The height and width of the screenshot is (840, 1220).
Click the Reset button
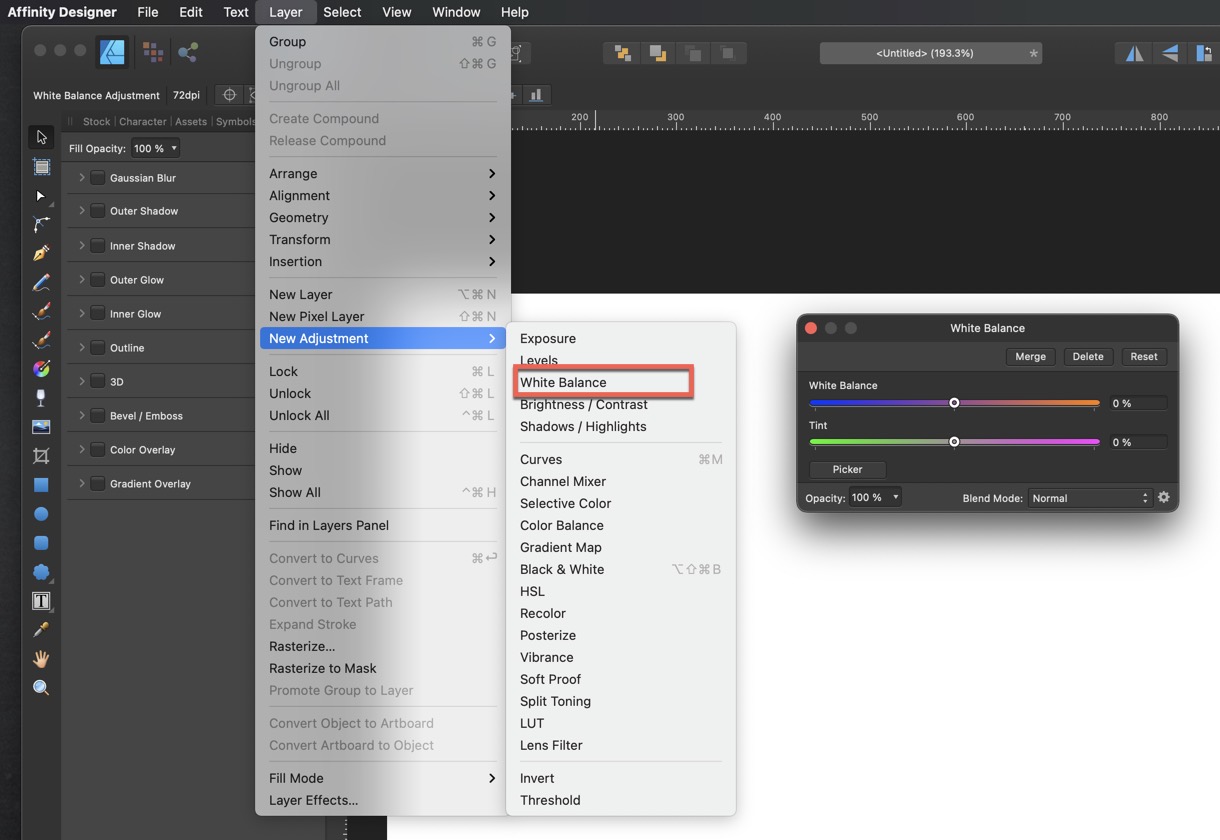tap(1144, 356)
